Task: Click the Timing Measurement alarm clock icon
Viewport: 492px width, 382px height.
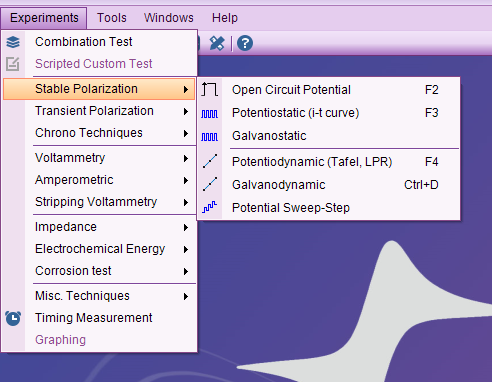Action: (x=13, y=318)
